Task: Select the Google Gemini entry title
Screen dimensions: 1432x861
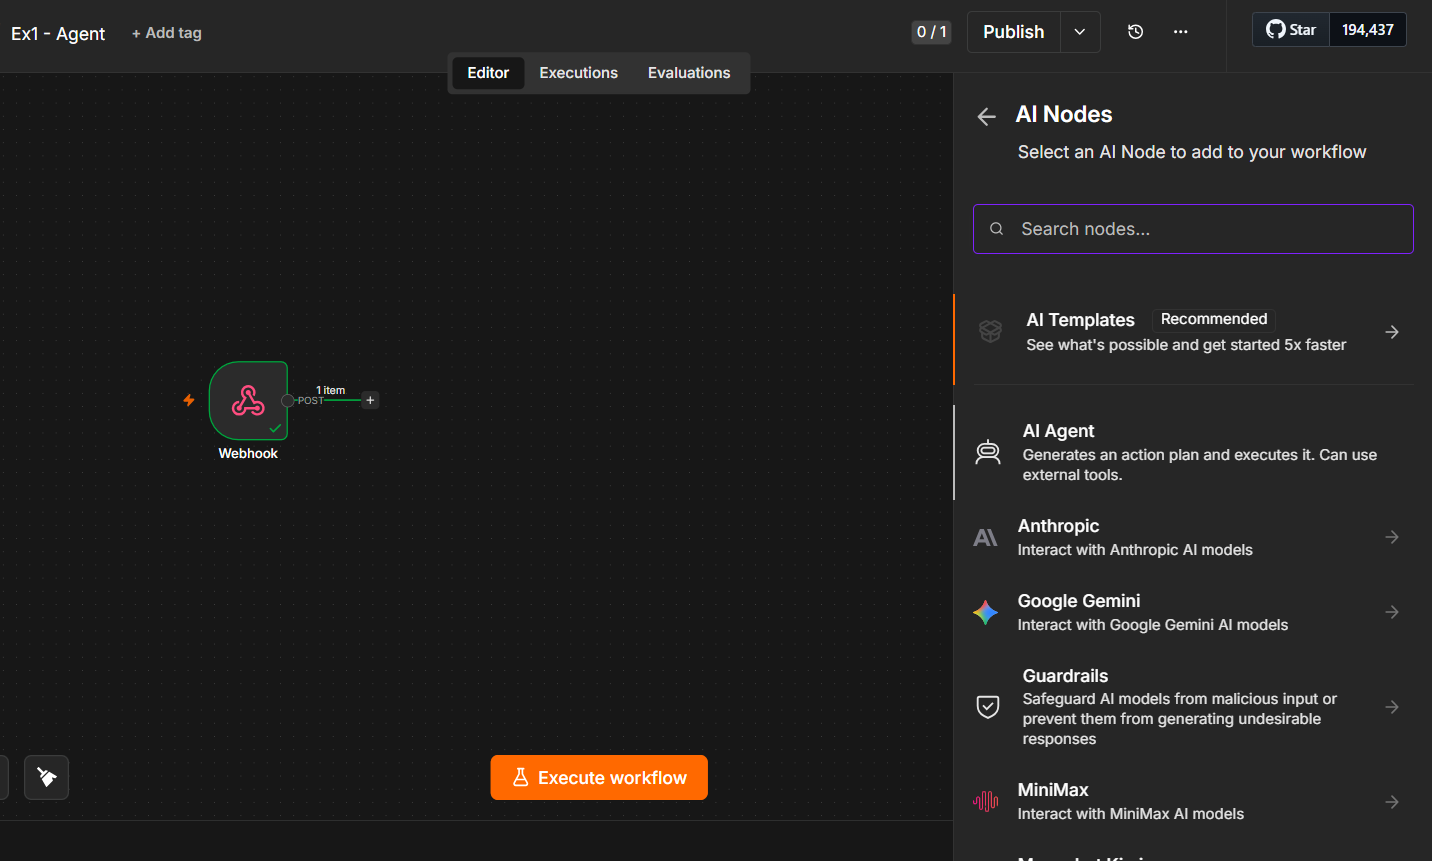Action: (x=1079, y=601)
